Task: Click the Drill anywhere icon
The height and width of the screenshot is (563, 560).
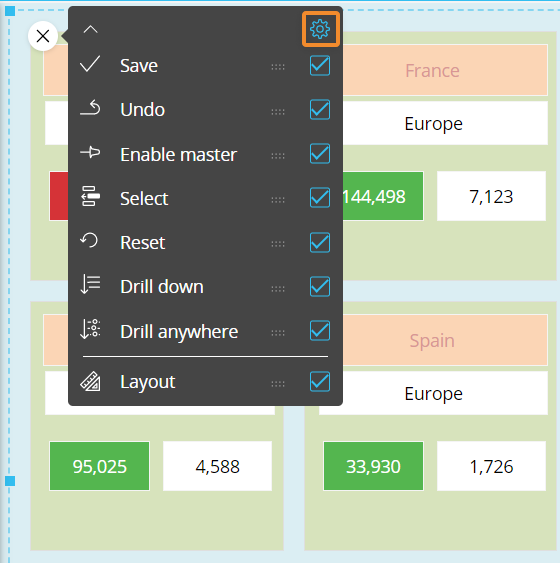Action: 90,329
